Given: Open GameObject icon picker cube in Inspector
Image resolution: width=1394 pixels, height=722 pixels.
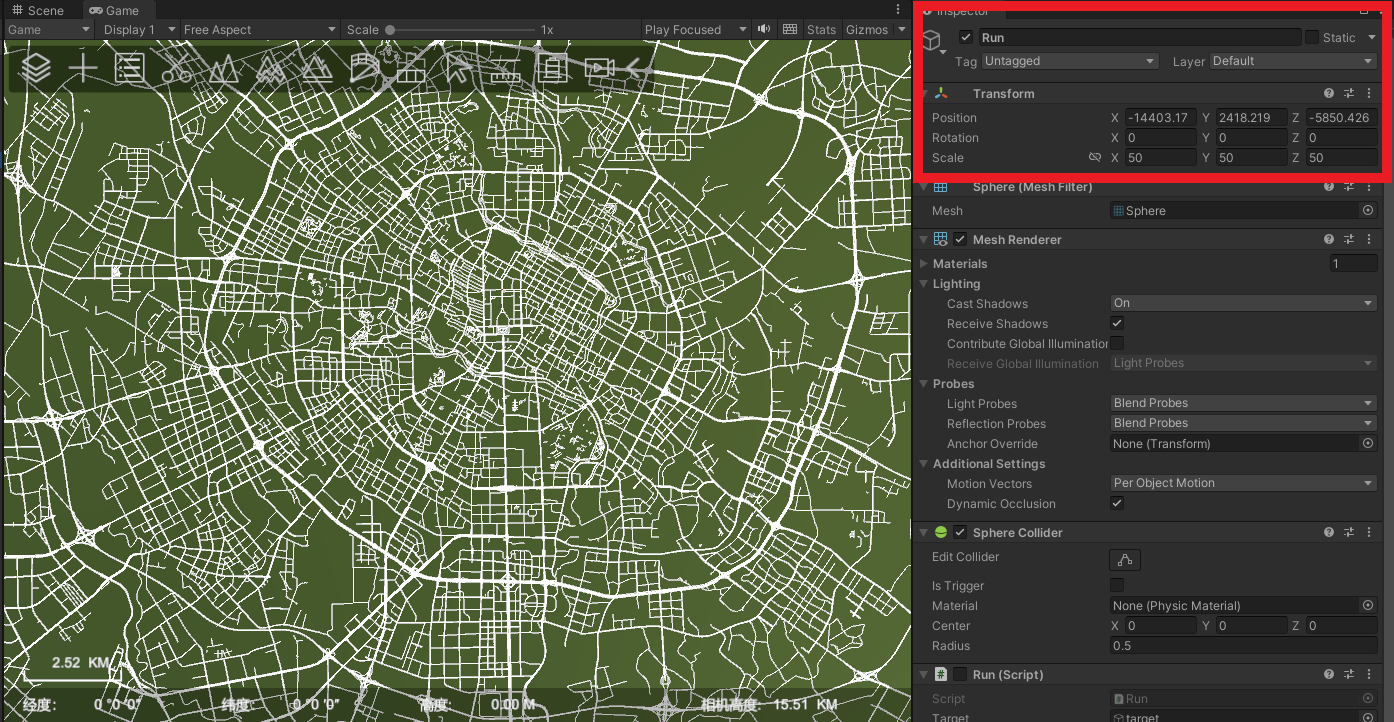Looking at the screenshot, I should [x=932, y=41].
